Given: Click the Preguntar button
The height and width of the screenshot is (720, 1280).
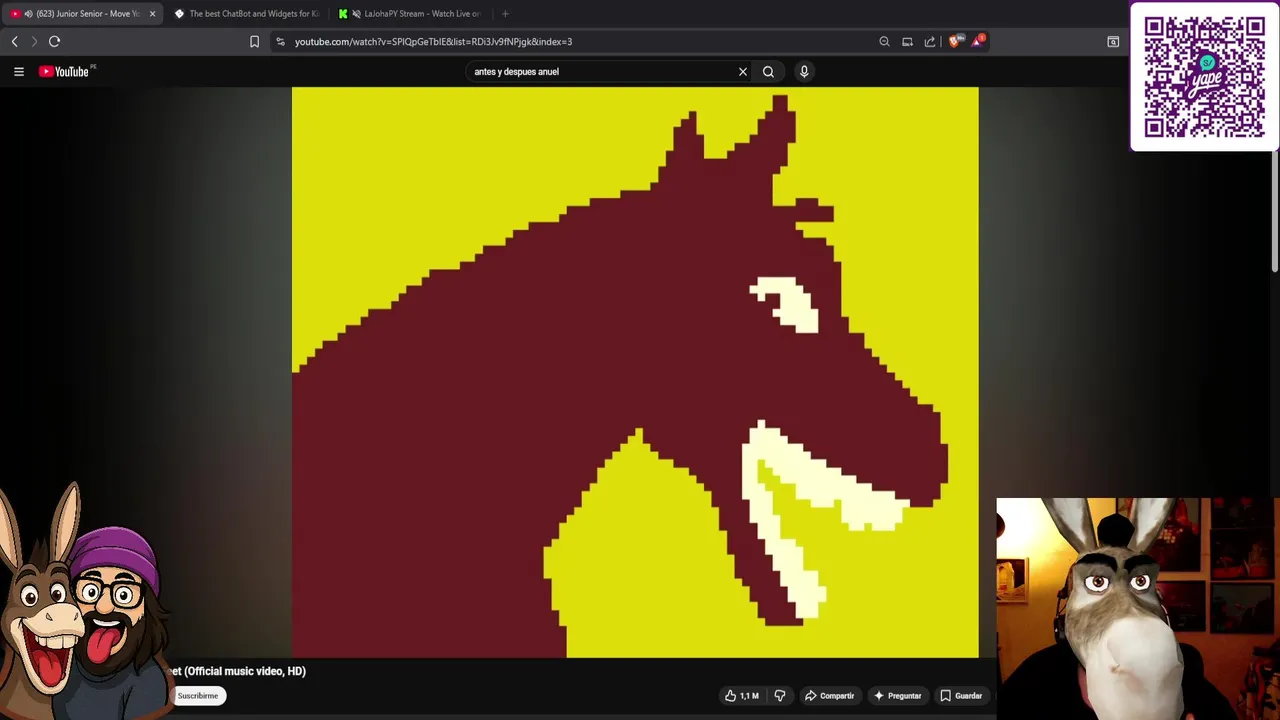Looking at the screenshot, I should pos(897,696).
